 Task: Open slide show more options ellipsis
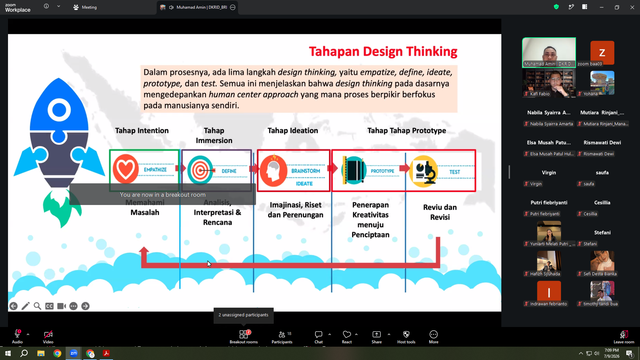click(x=73, y=306)
